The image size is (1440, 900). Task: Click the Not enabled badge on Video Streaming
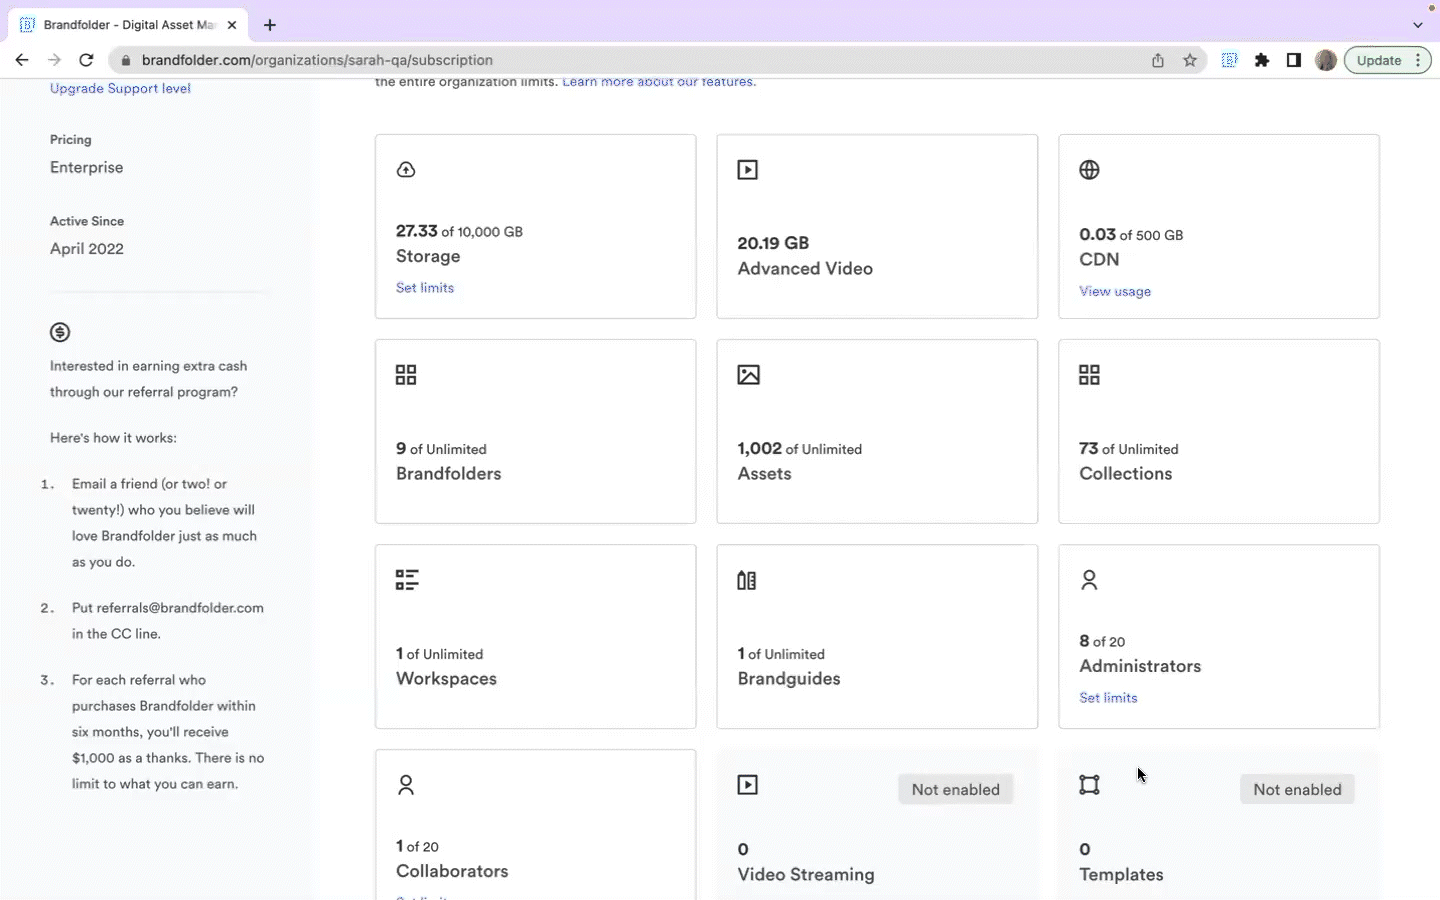click(955, 789)
